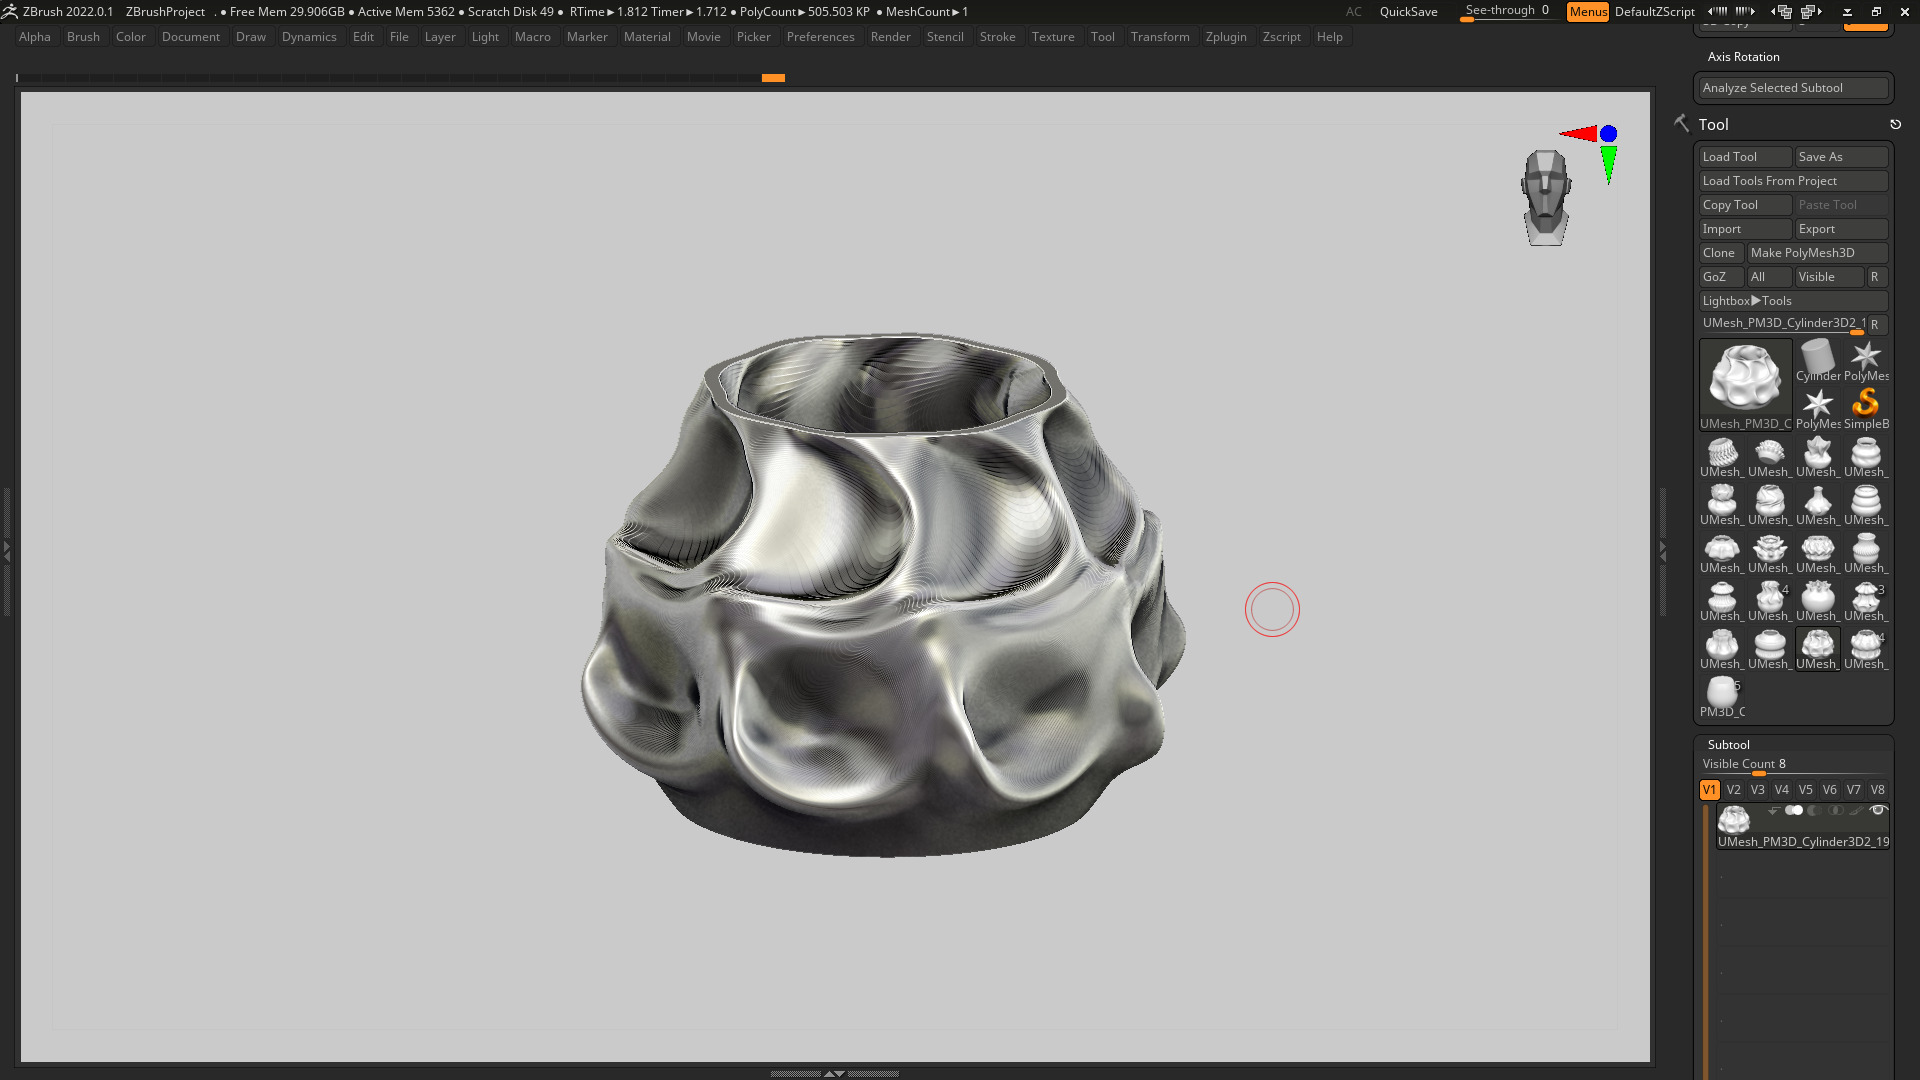Click the subtool thumbnail UMesh_PM3D_Cylinder3D2_19
1920x1080 pixels.
pyautogui.click(x=1734, y=819)
